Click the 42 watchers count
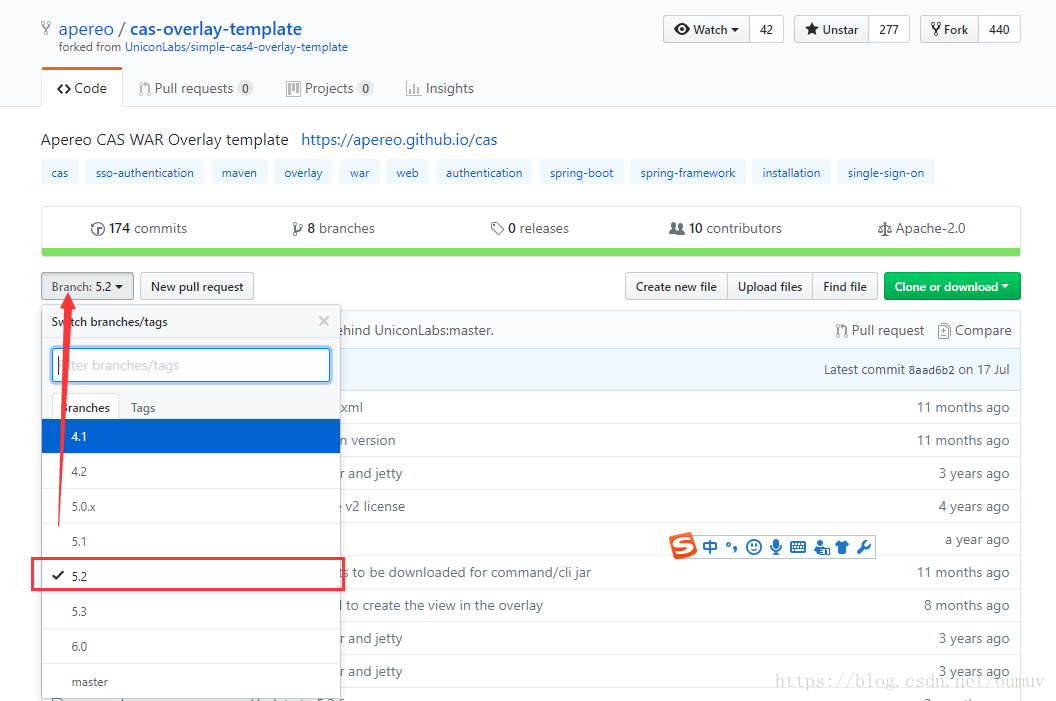Screen dimensions: 1056x701 coord(766,29)
